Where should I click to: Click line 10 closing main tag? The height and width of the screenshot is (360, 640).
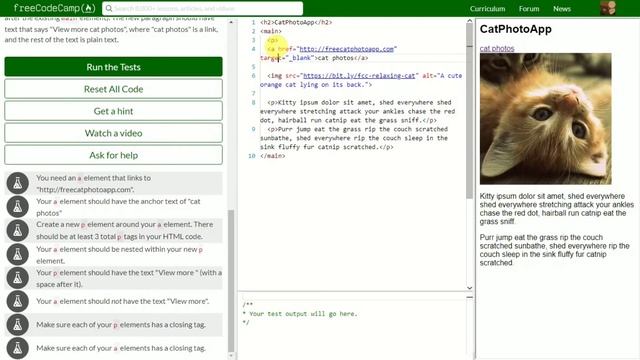(x=273, y=156)
